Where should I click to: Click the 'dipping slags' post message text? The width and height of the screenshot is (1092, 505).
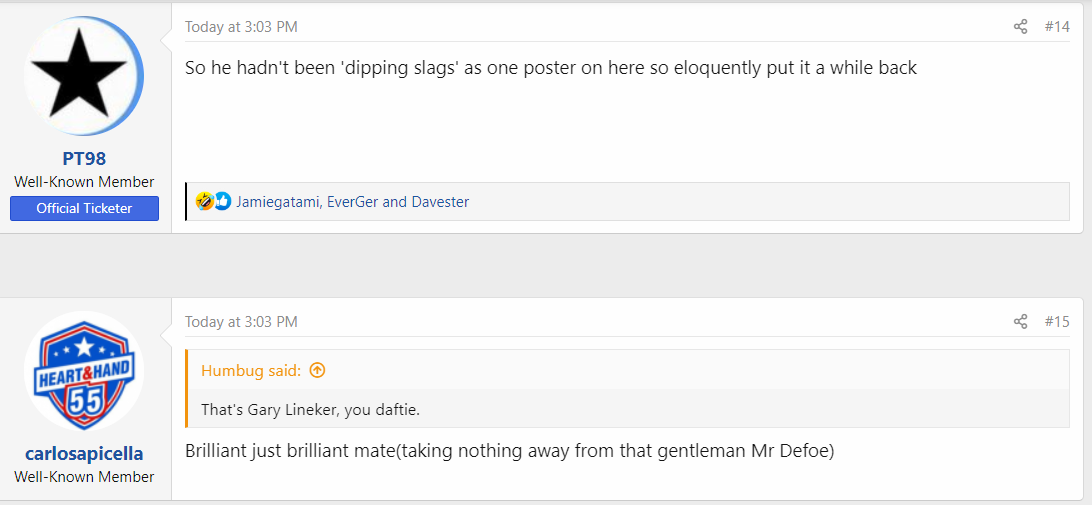pos(551,68)
